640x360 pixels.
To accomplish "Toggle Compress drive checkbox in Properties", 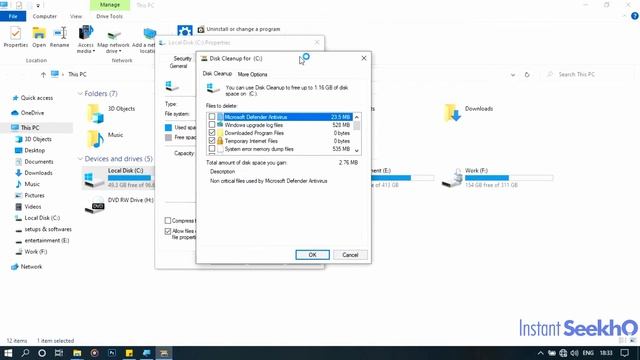I will coord(168,220).
